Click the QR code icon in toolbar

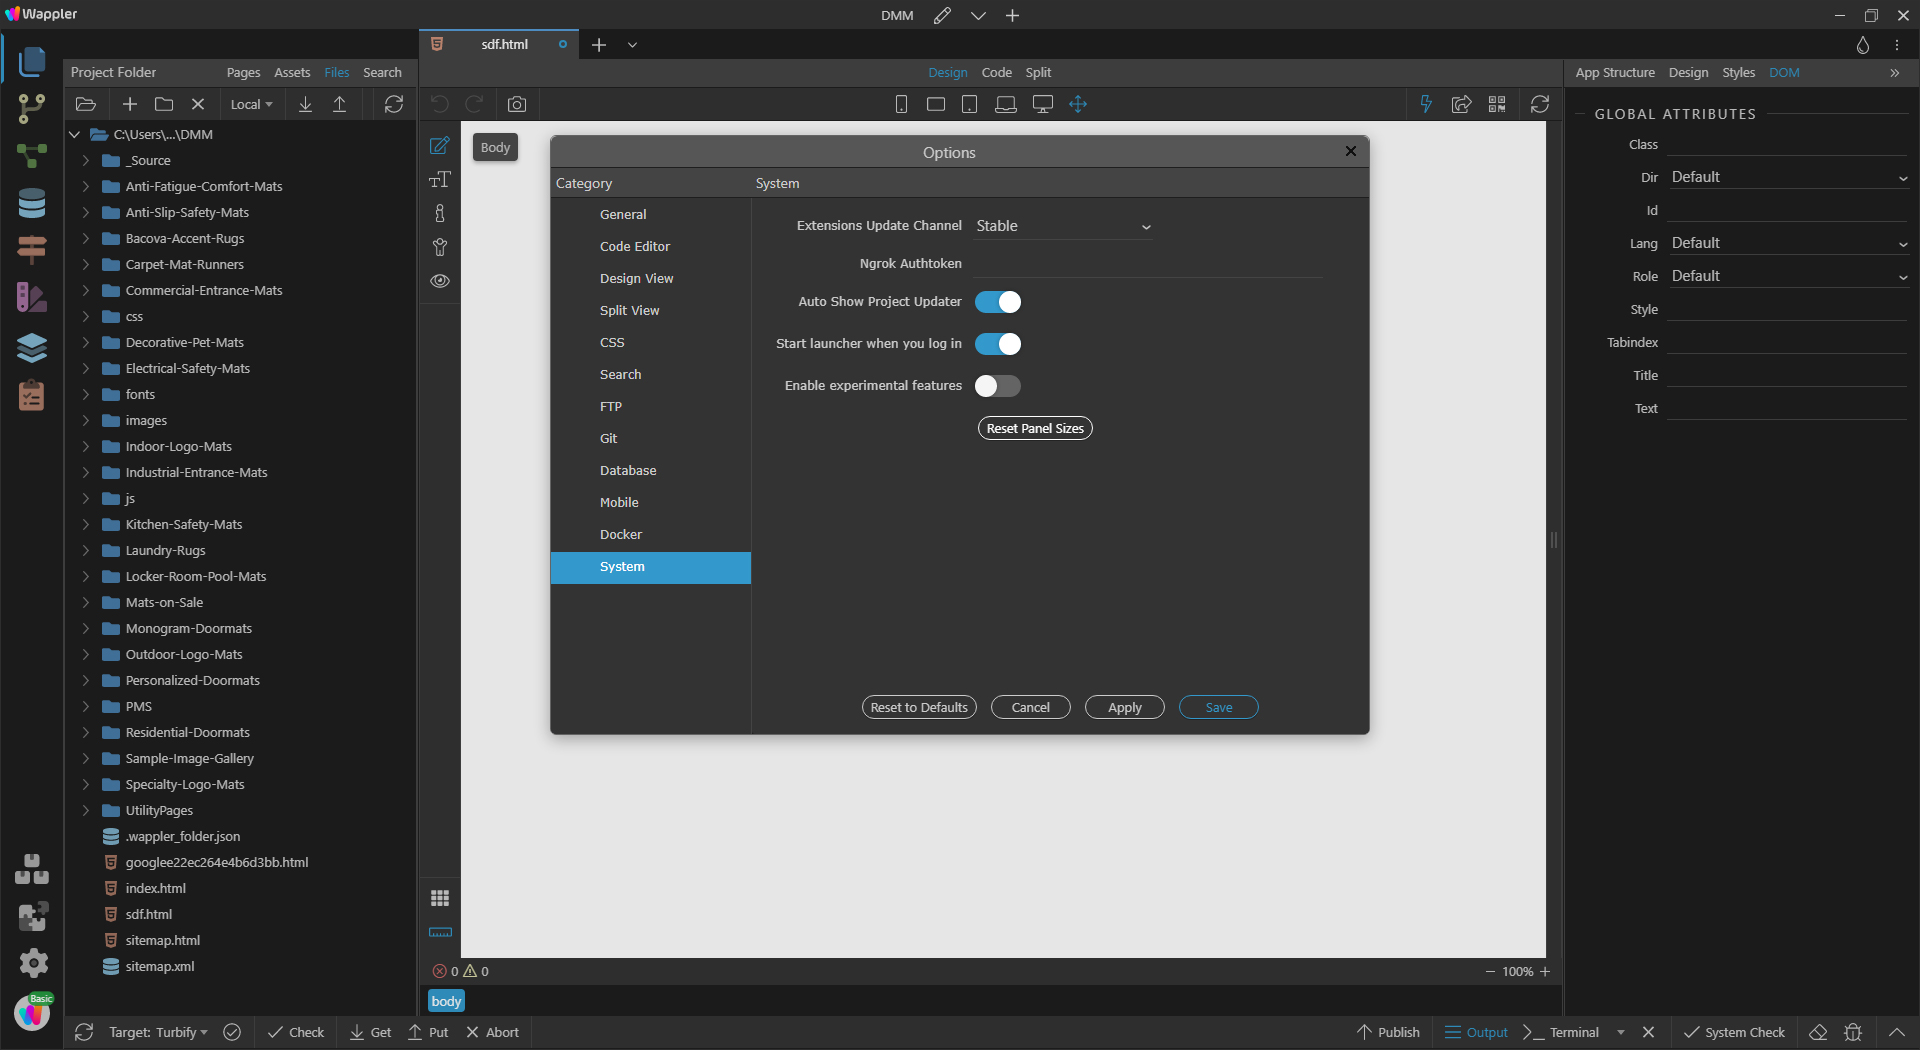click(x=1497, y=104)
